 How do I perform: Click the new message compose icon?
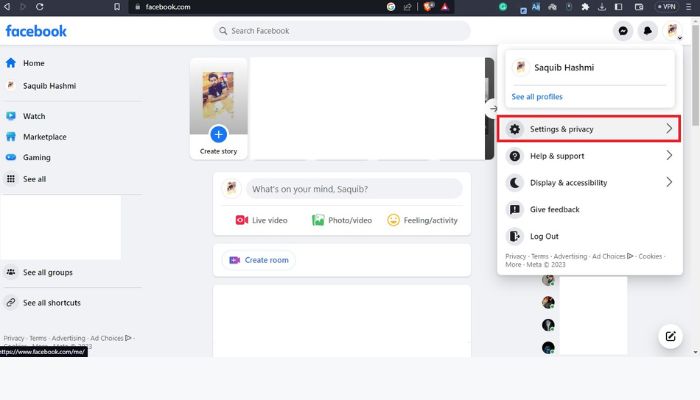670,336
